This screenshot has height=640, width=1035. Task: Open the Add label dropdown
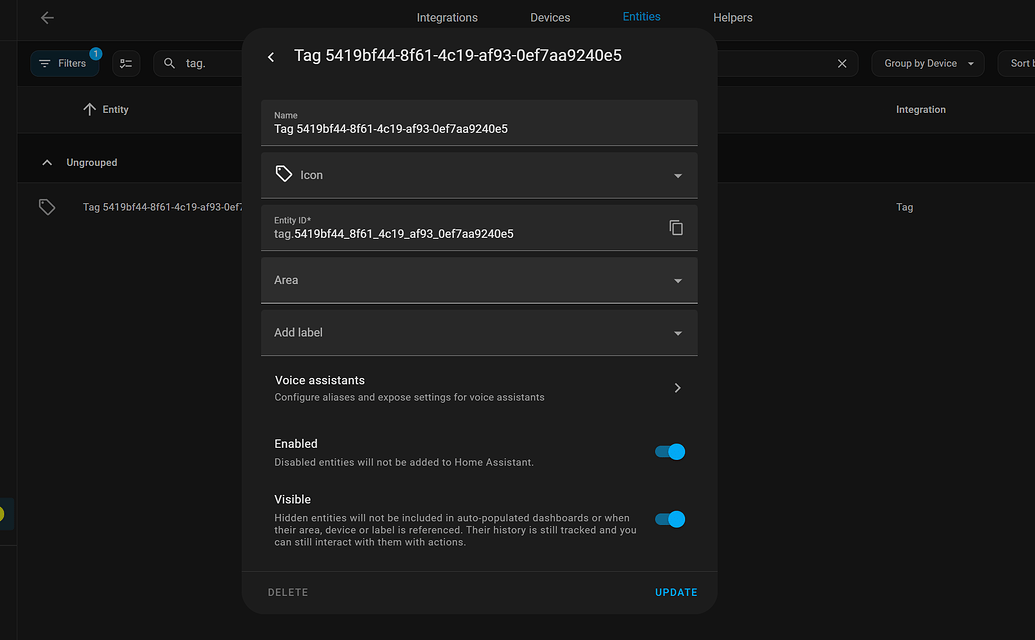pyautogui.click(x=479, y=332)
